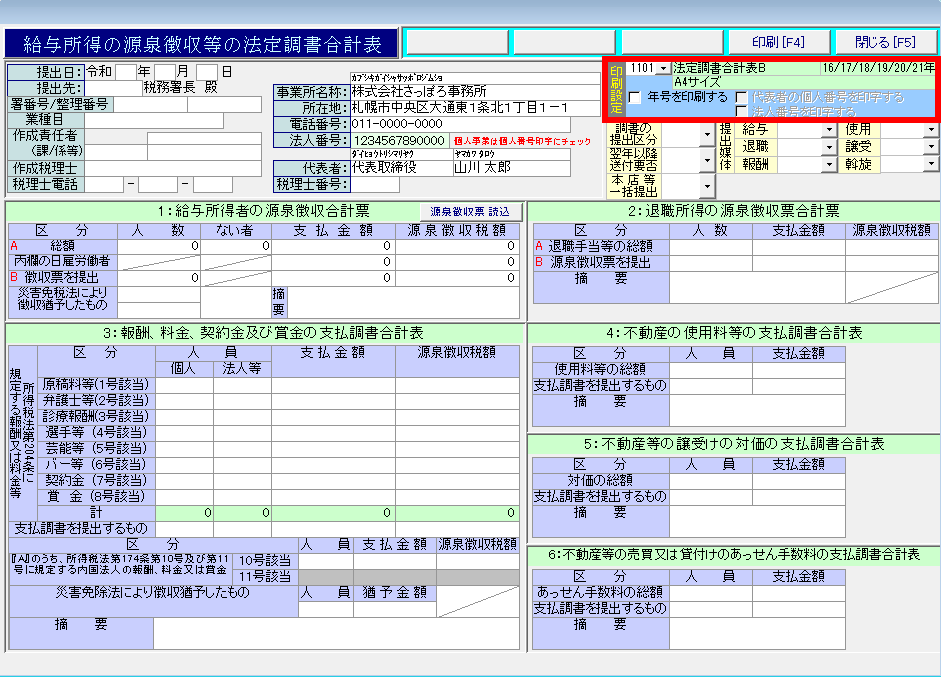Open the 翌年以降送付要否 dropdown
This screenshot has height=677, width=941.
(x=708, y=158)
